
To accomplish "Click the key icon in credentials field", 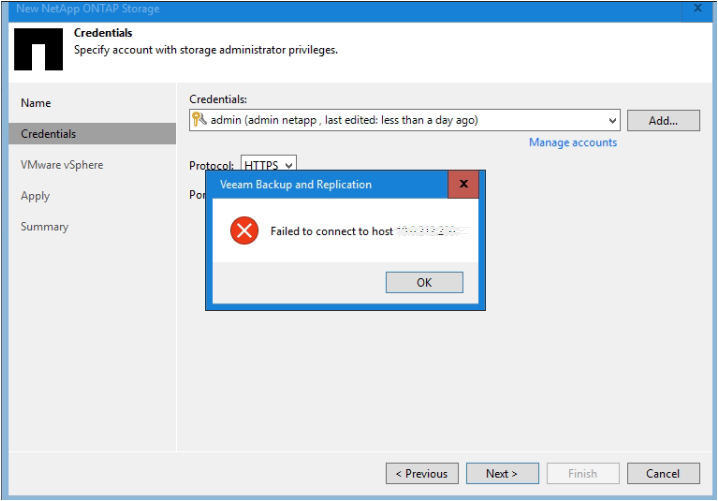I will click(199, 120).
